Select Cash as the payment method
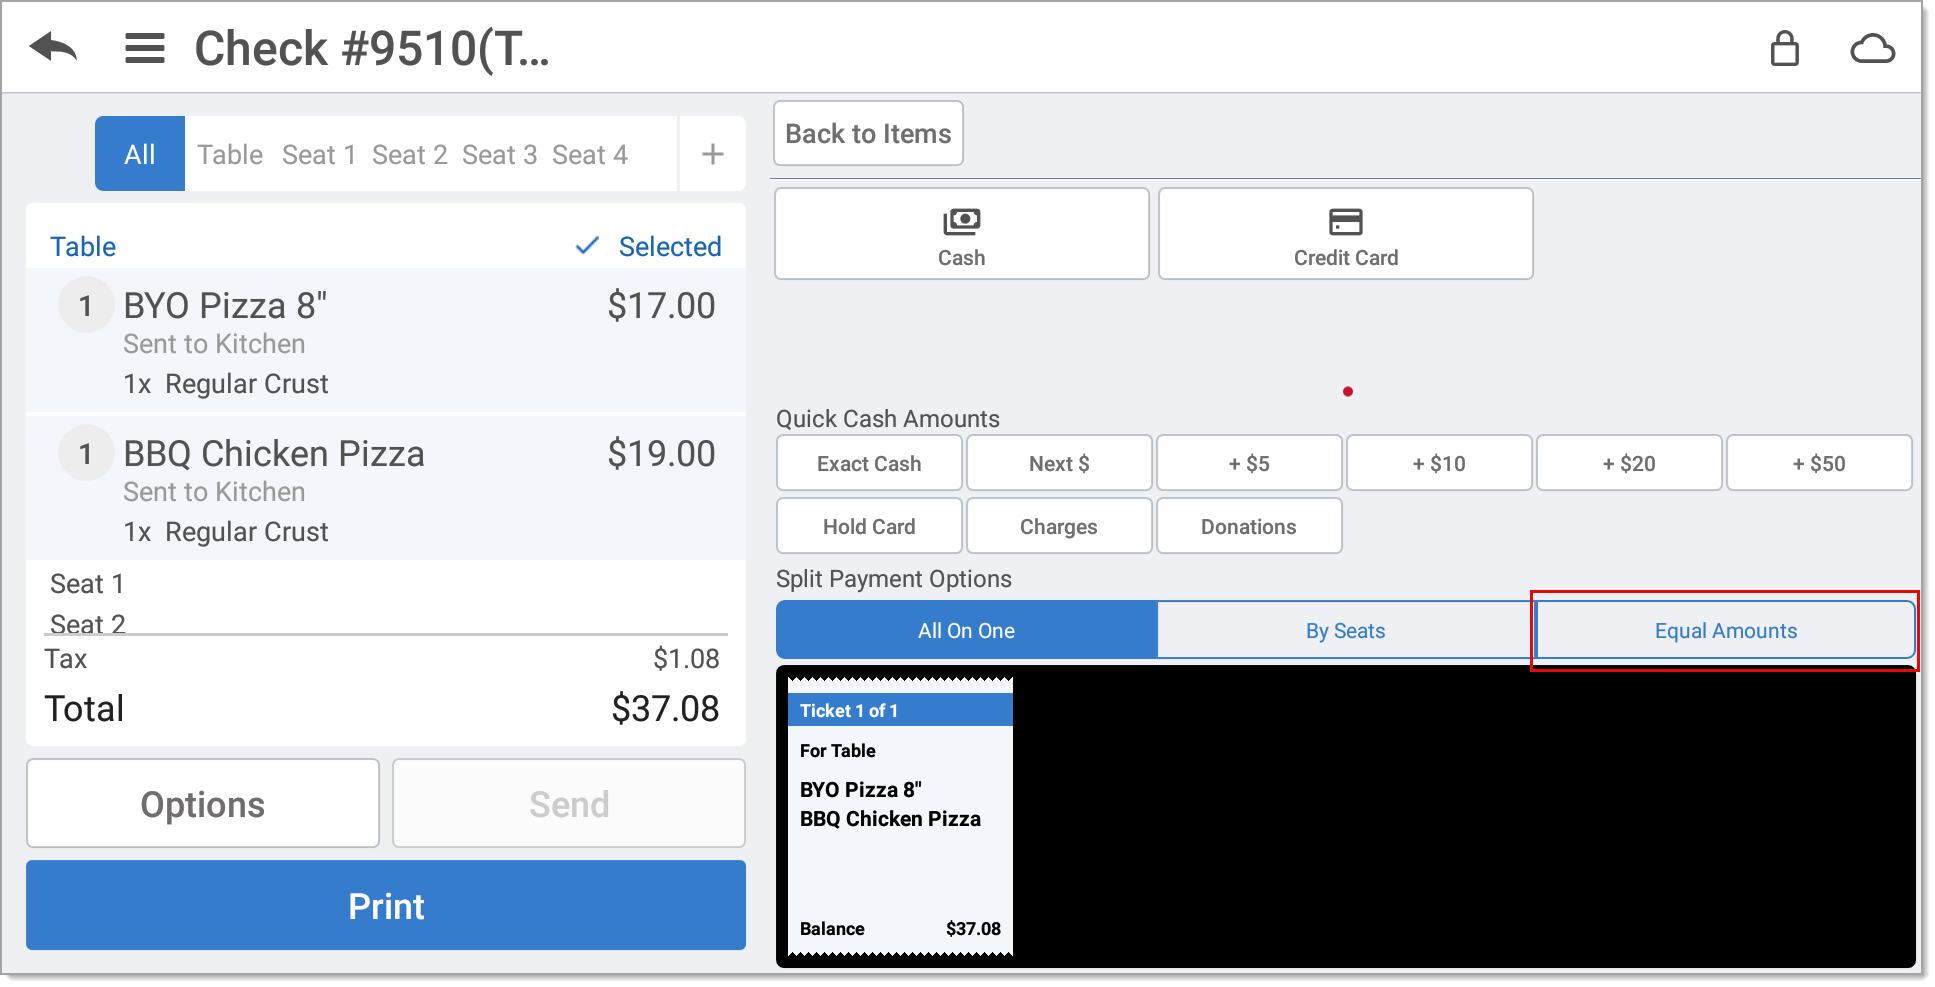This screenshot has height=987, width=1935. pos(960,233)
